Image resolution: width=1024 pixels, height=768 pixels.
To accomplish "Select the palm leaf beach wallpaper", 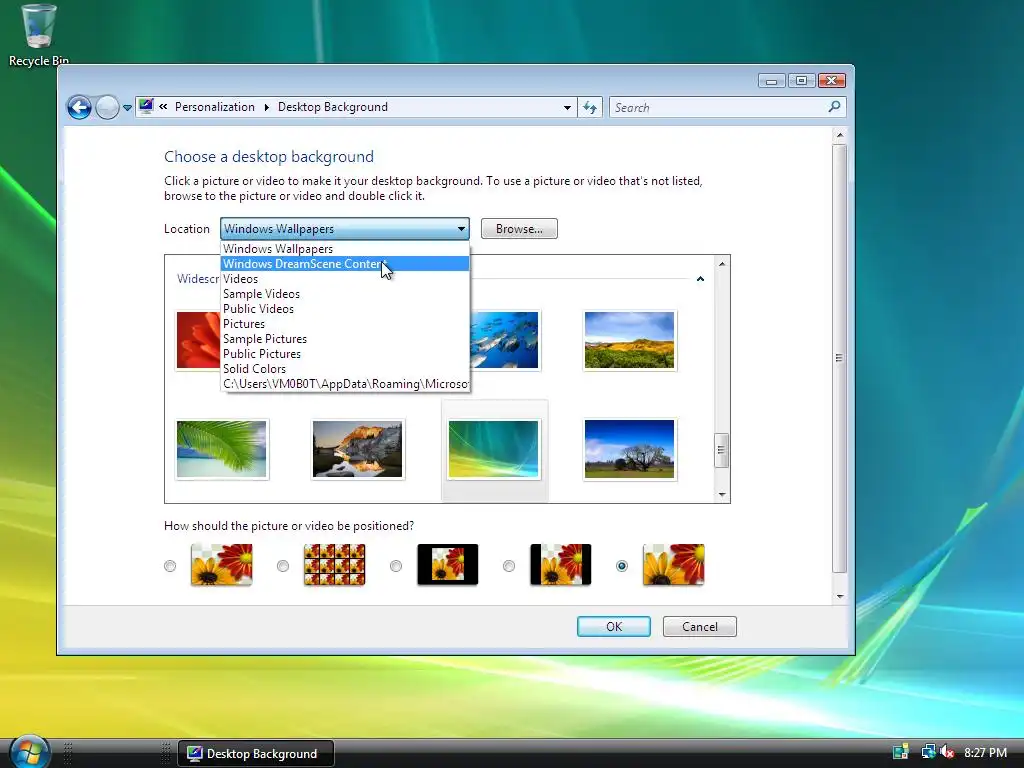I will coord(221,449).
